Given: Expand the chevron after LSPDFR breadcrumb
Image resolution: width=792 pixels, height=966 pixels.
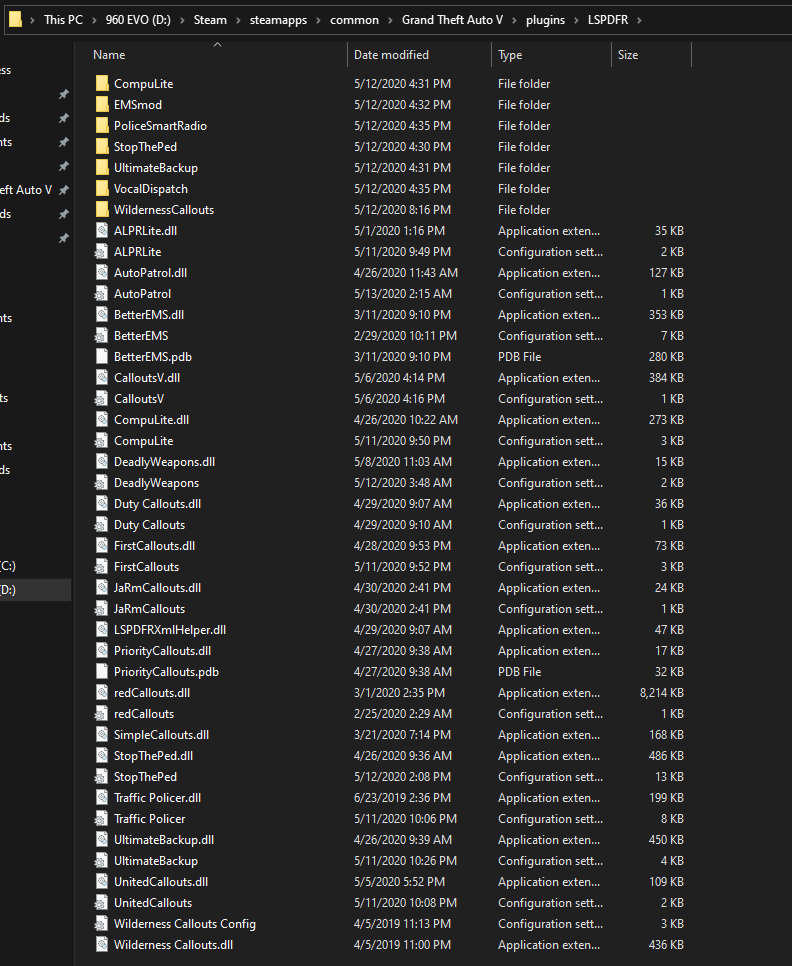Looking at the screenshot, I should [x=639, y=20].
